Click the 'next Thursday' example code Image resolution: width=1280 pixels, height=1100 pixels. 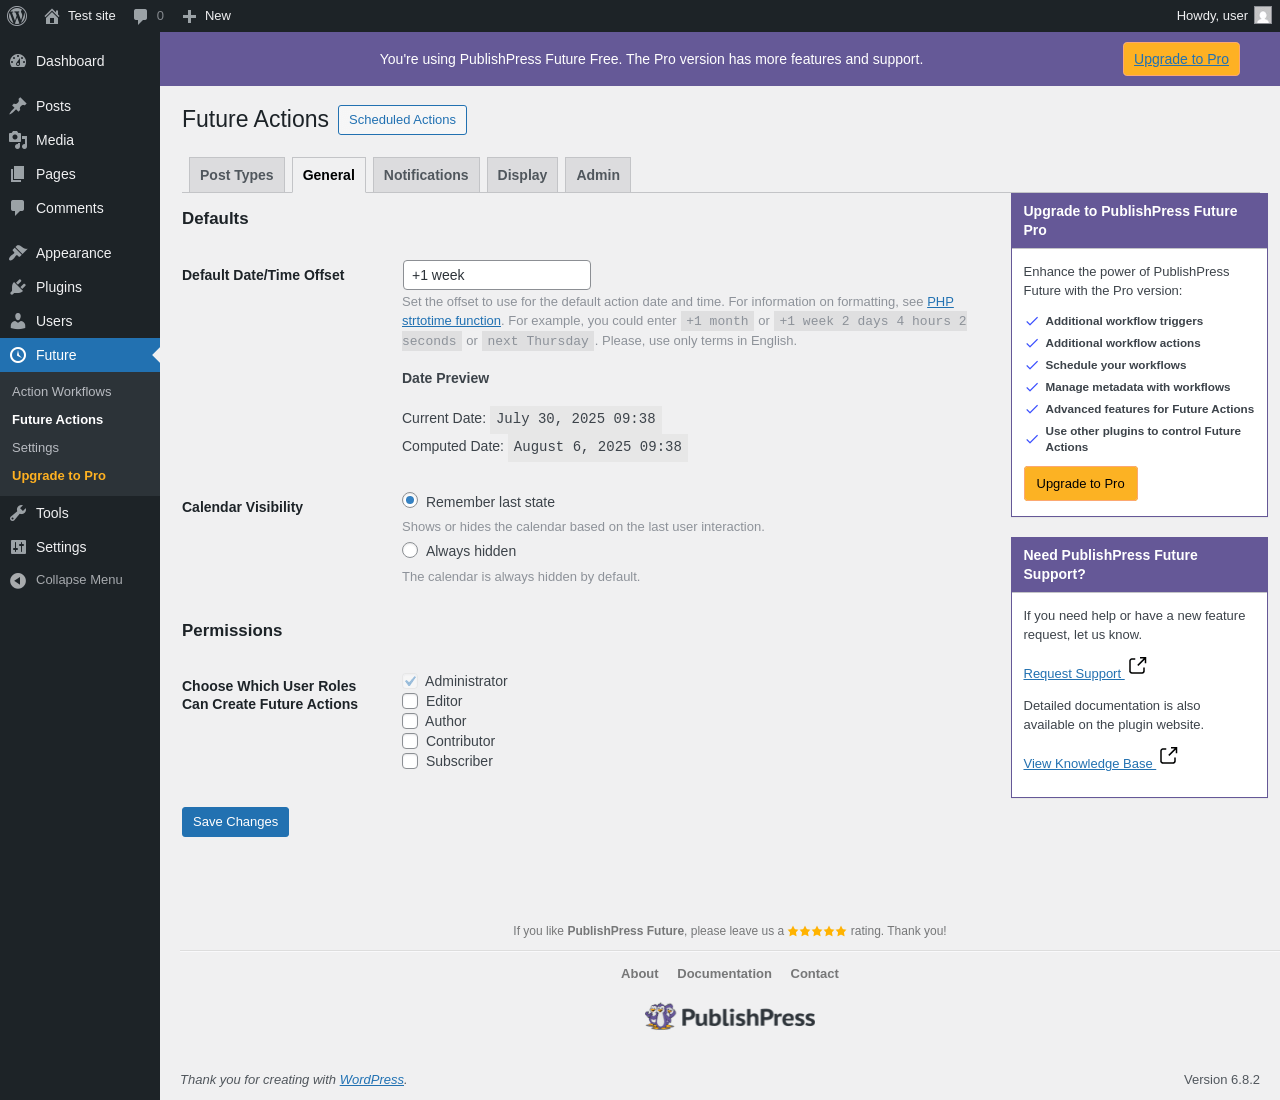pyautogui.click(x=538, y=341)
